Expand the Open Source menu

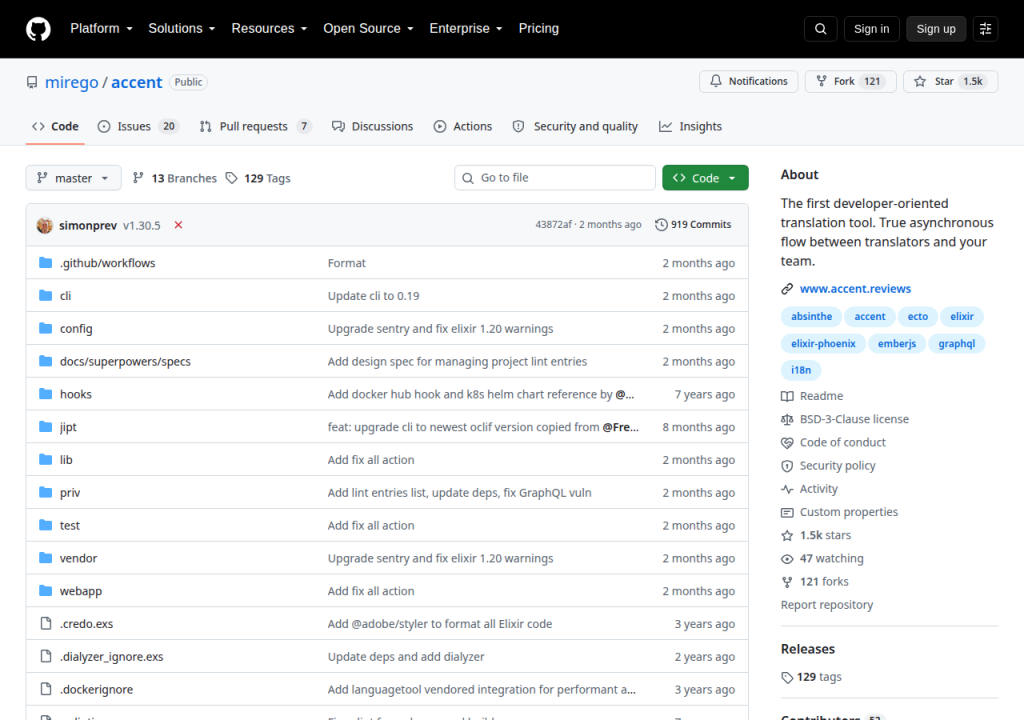[368, 29]
